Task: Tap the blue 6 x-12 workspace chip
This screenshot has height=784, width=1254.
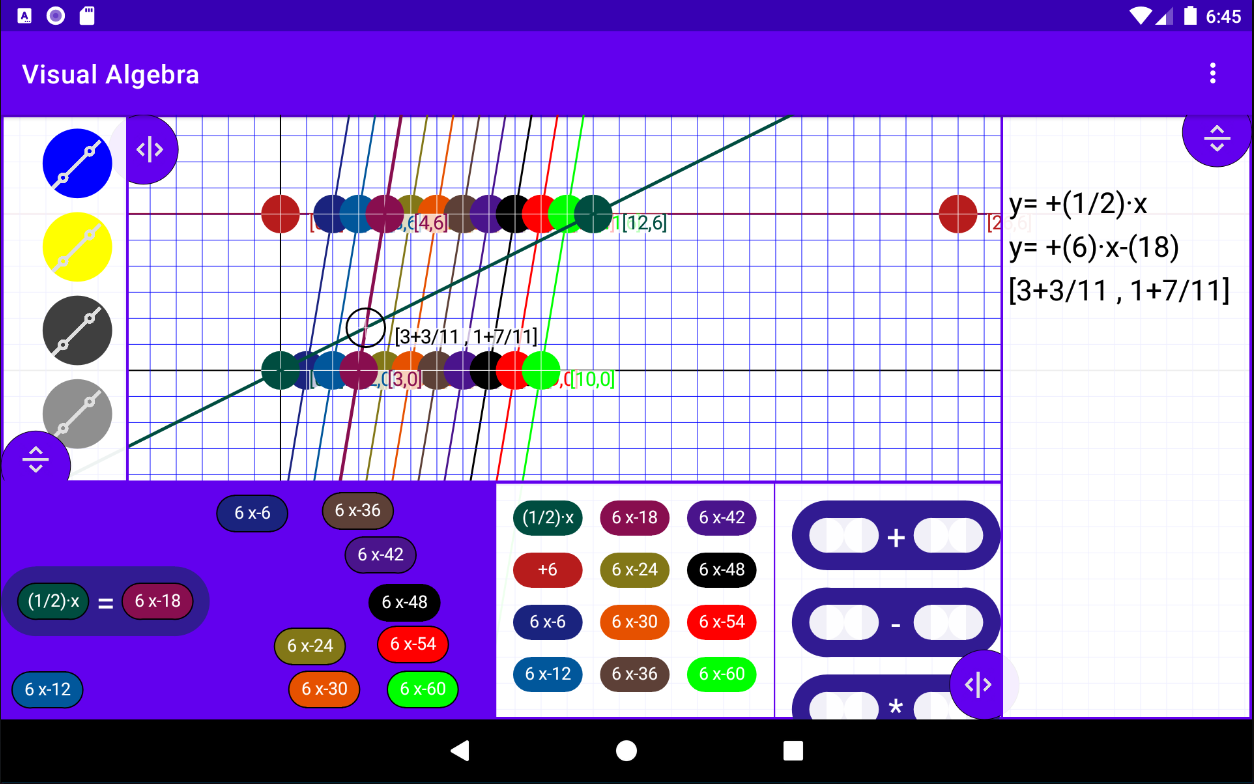Action: point(48,690)
